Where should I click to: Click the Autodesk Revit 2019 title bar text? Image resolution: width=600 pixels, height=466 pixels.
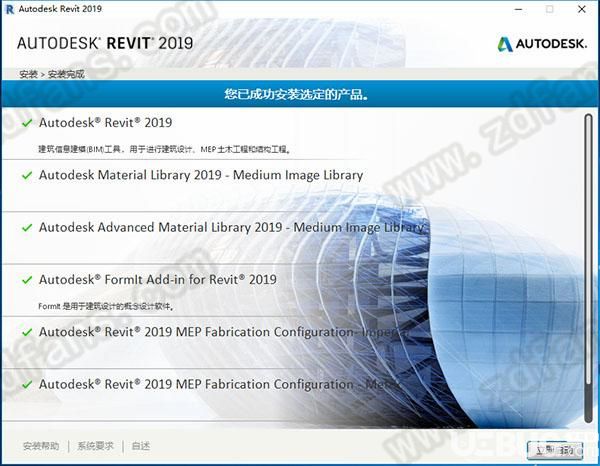60,9
